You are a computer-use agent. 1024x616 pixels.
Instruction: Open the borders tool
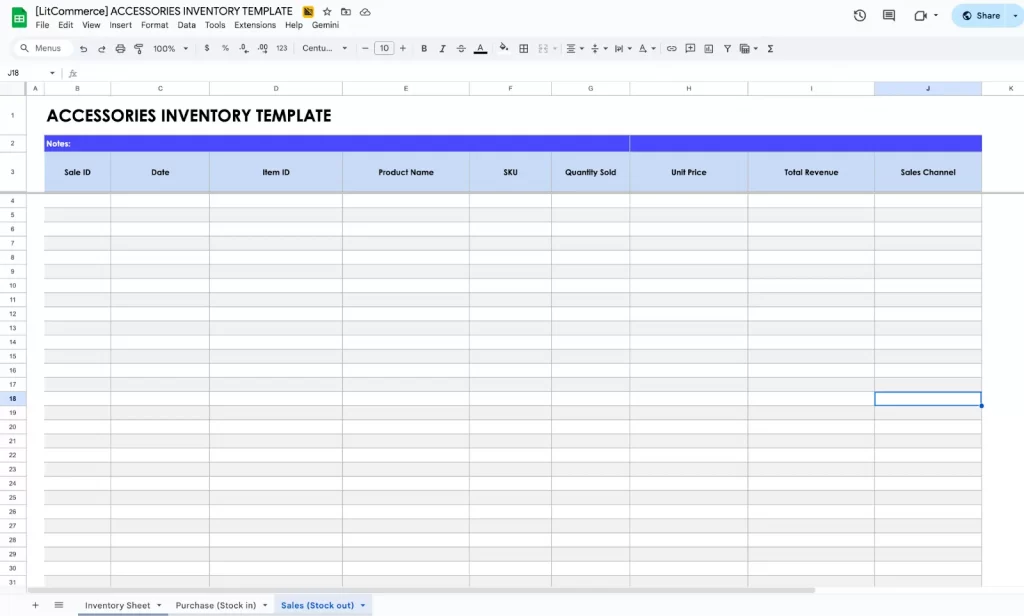click(523, 48)
